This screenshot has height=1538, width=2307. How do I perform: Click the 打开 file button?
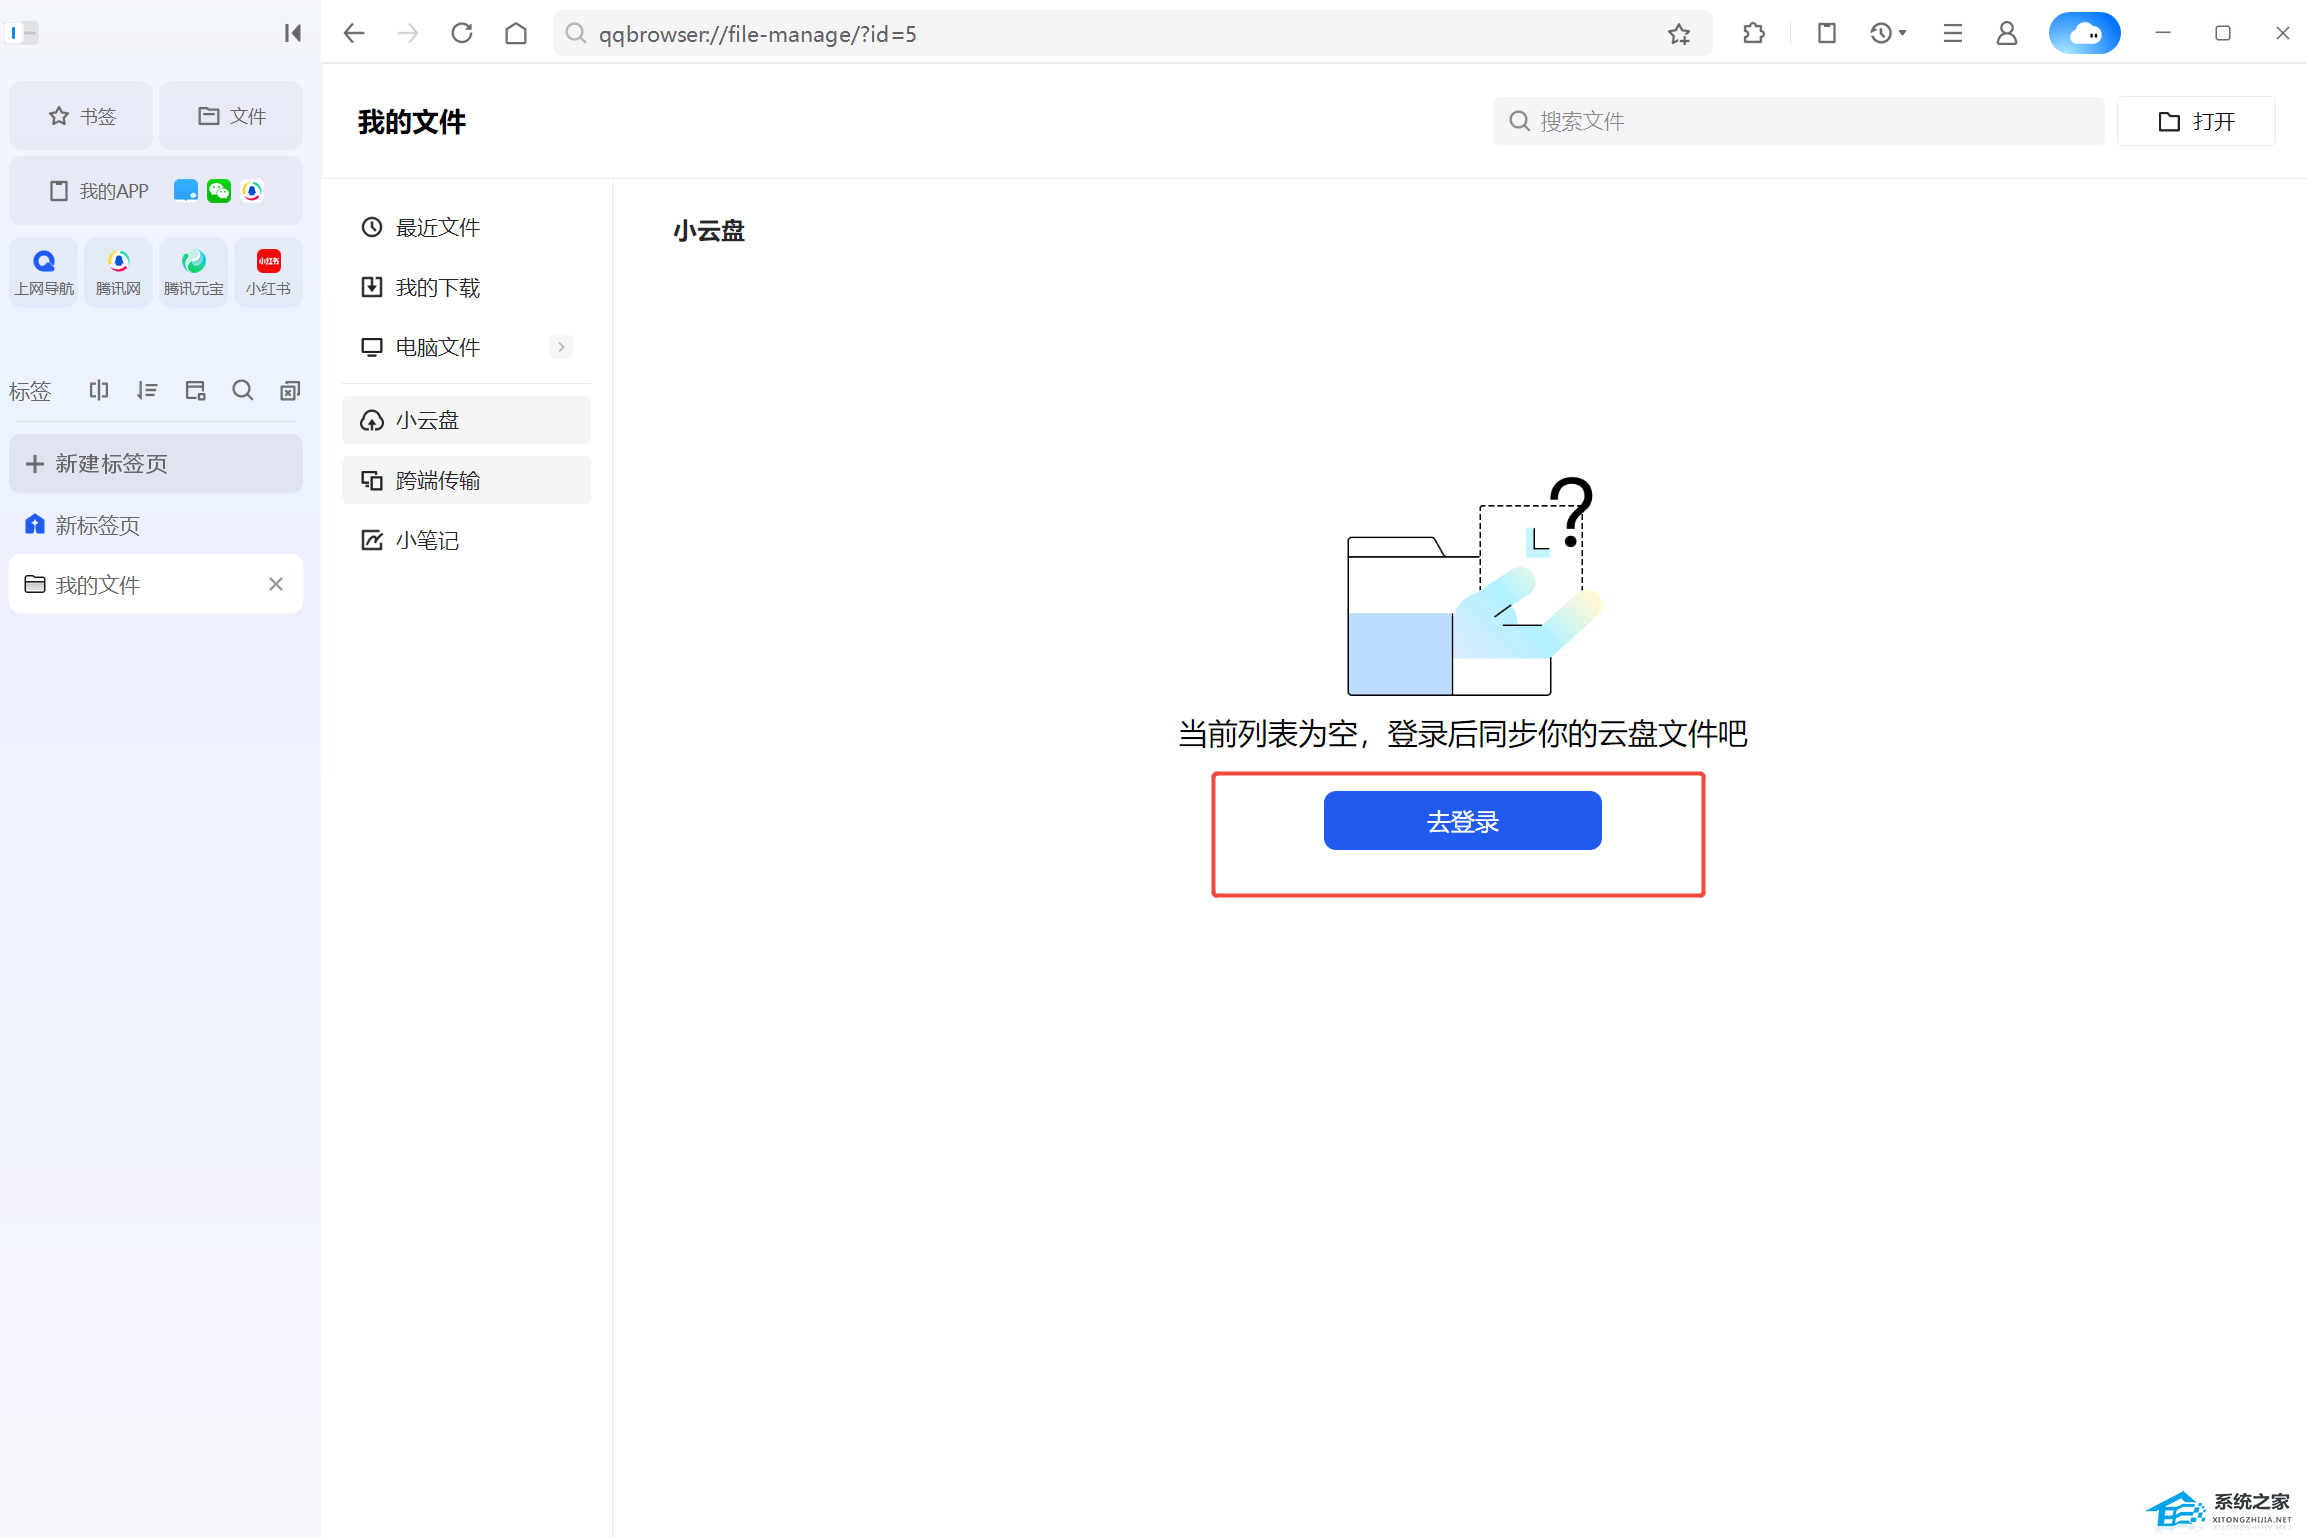(2196, 121)
